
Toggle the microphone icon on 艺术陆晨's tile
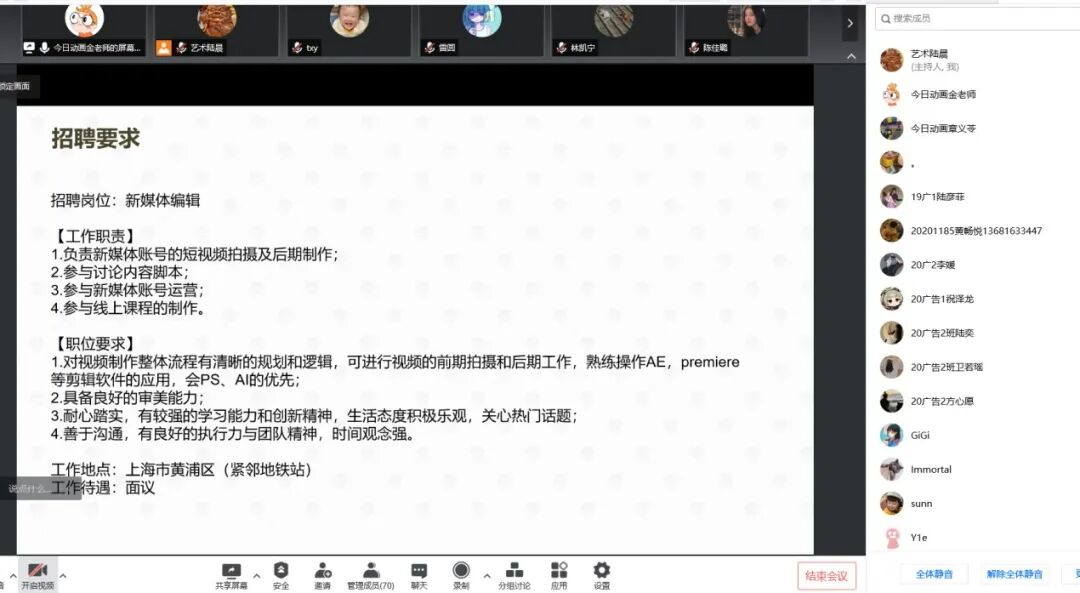pos(181,45)
